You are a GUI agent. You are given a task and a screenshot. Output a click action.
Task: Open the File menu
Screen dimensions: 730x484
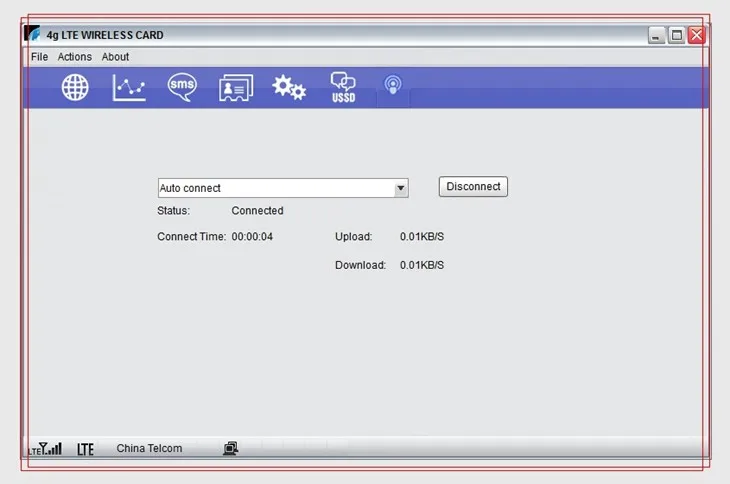pyautogui.click(x=39, y=57)
